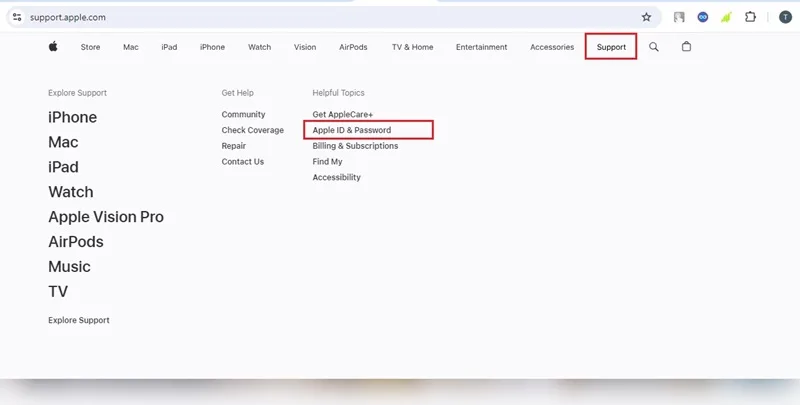
Task: Open the TV & Home nav item
Action: point(412,47)
